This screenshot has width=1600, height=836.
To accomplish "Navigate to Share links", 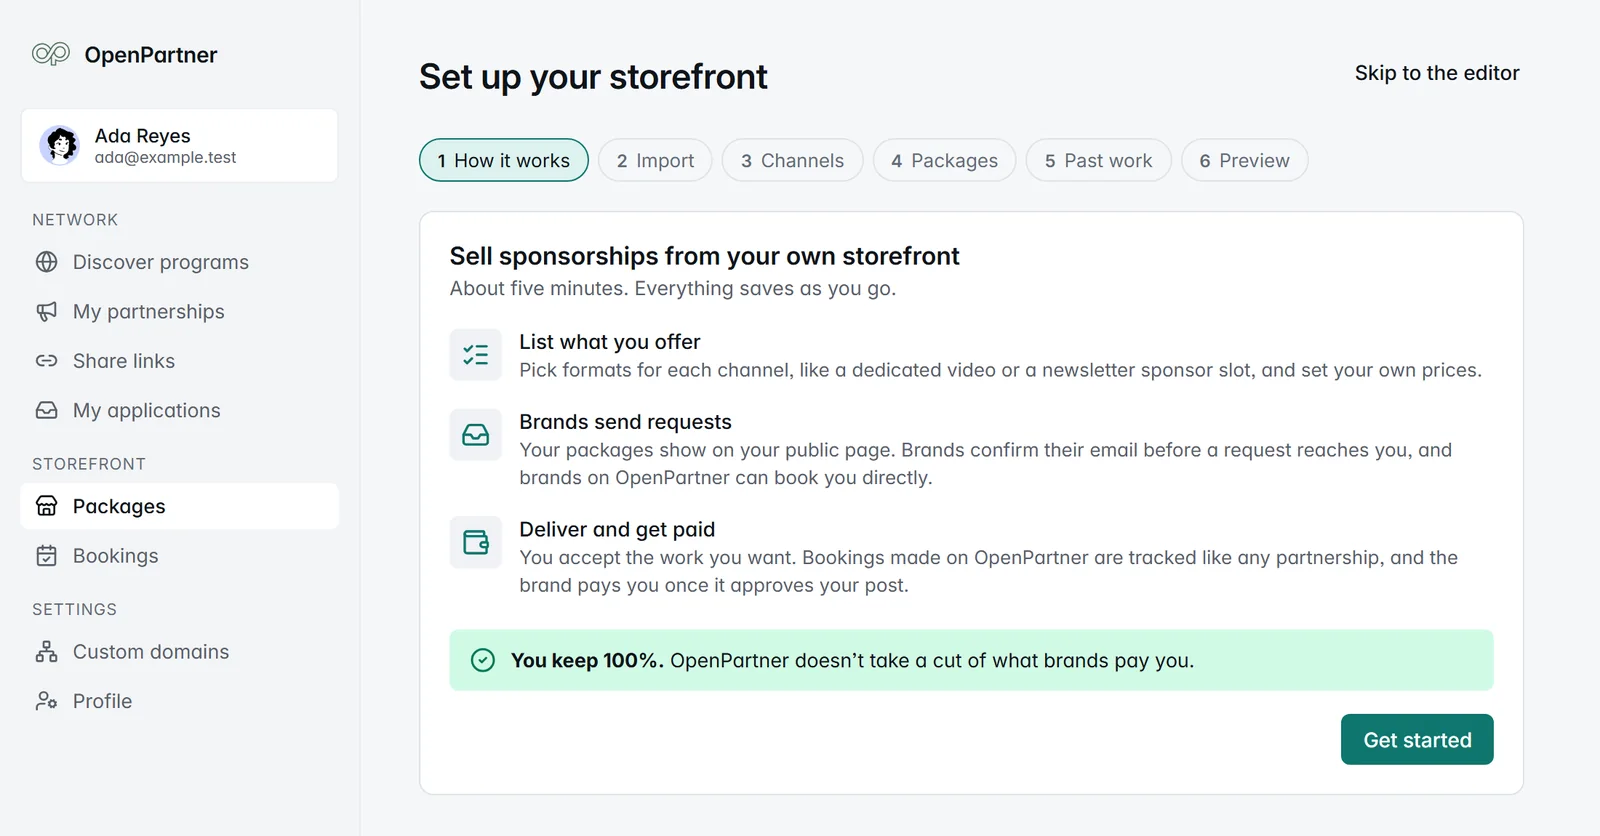I will [180, 361].
